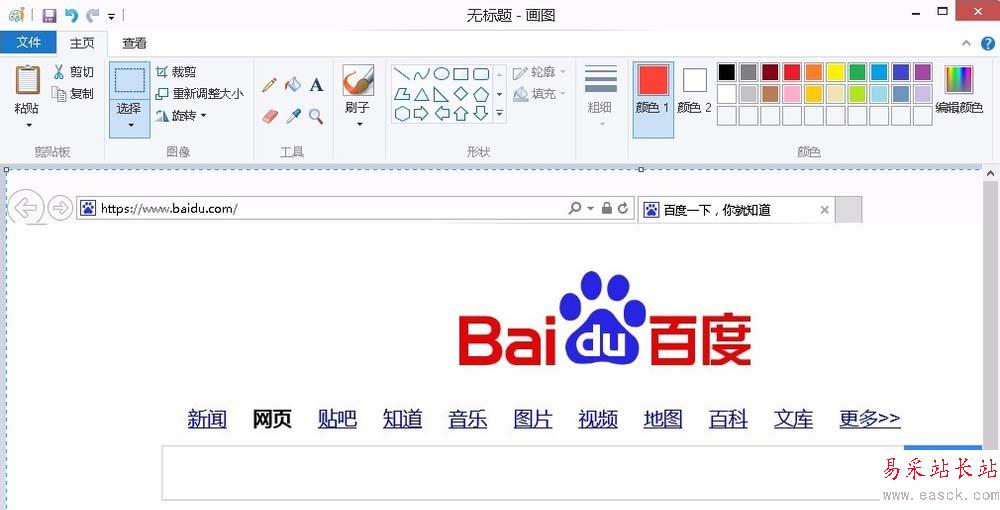Viewport: 1000px width, 510px height.
Task: Select the Pencil tool
Action: (269, 84)
